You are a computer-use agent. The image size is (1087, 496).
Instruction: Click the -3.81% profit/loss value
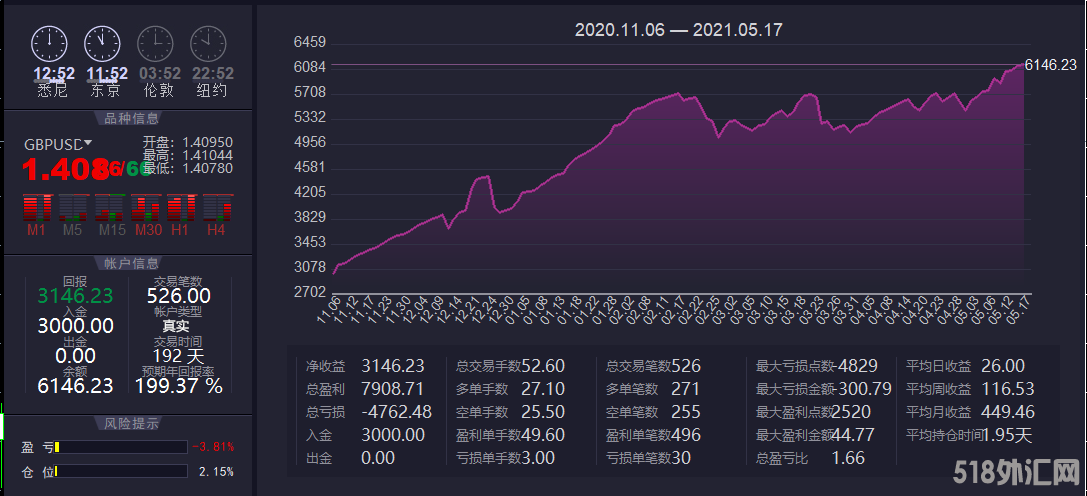214,447
